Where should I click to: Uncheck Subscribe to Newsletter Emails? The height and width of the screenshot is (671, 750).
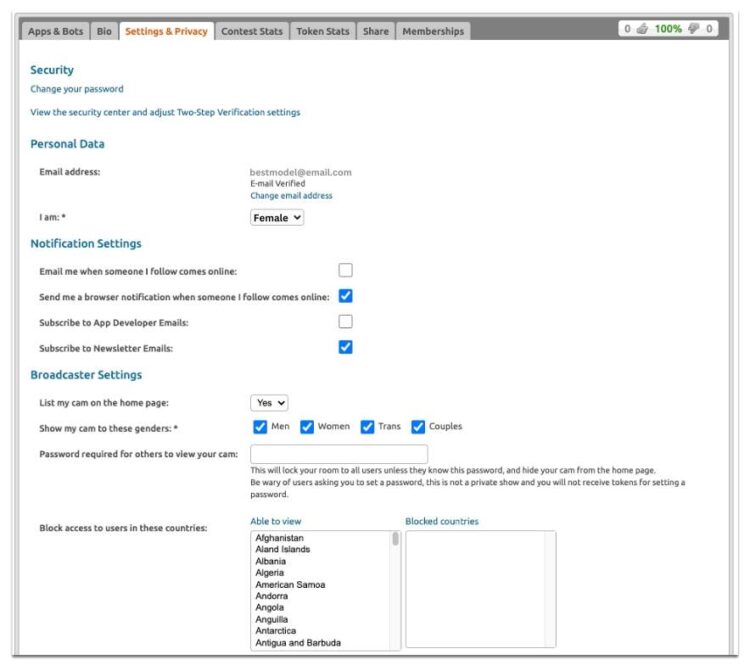345,347
